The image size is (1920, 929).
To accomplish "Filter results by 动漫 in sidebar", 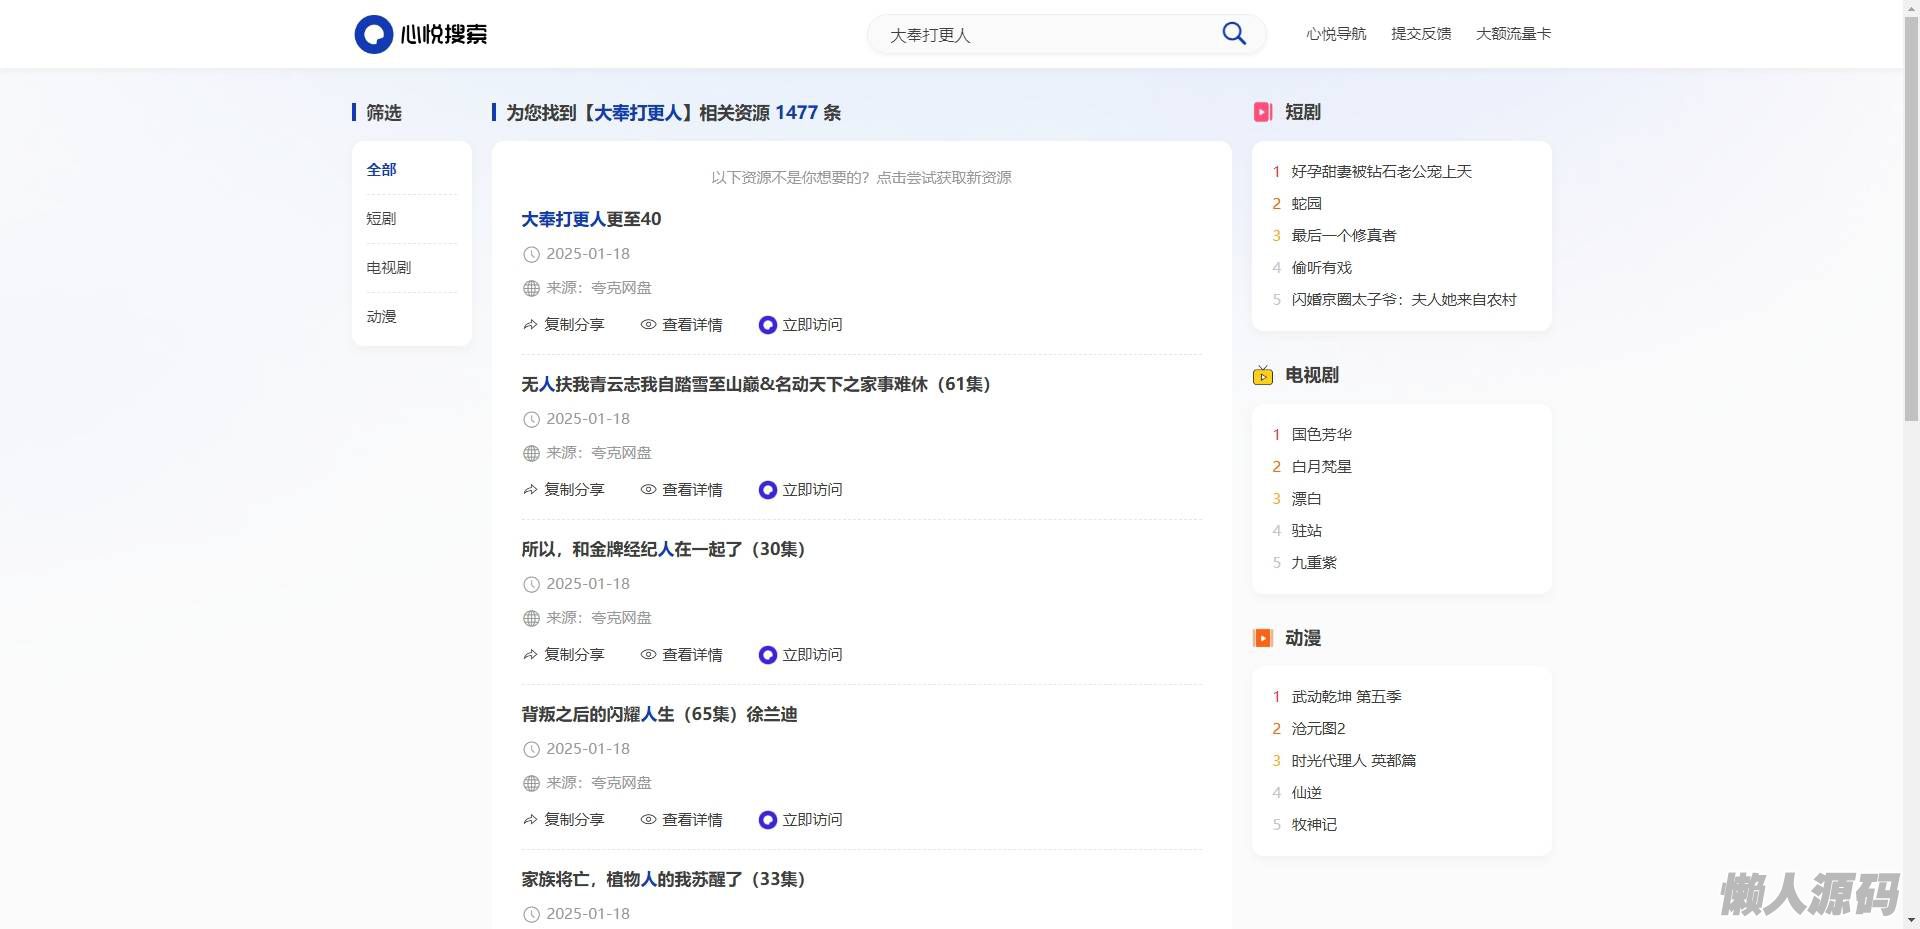I will pyautogui.click(x=381, y=317).
